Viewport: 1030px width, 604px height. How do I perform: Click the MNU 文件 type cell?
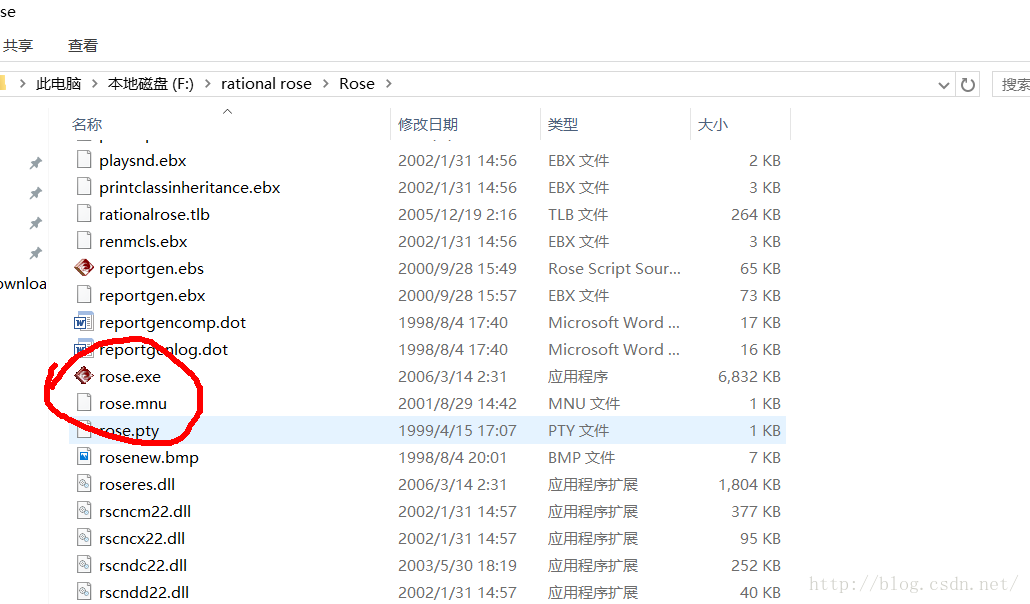click(x=584, y=403)
